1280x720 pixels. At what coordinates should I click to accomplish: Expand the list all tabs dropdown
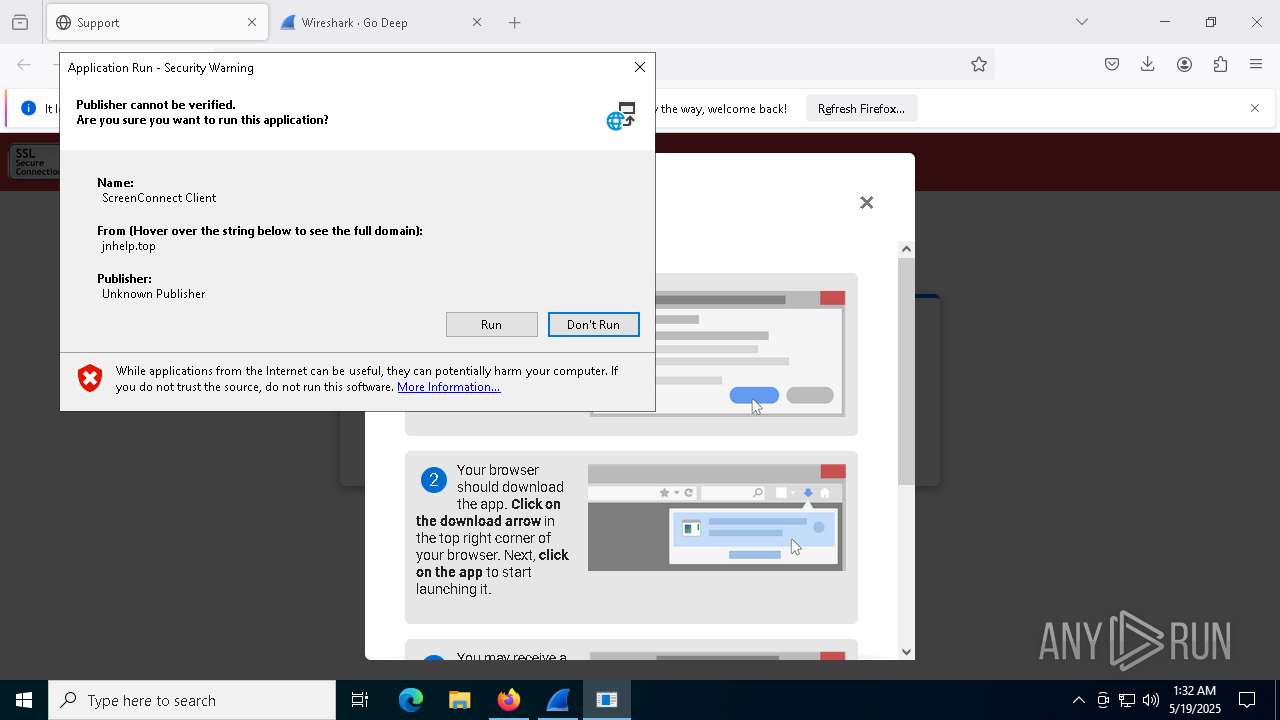point(1081,22)
